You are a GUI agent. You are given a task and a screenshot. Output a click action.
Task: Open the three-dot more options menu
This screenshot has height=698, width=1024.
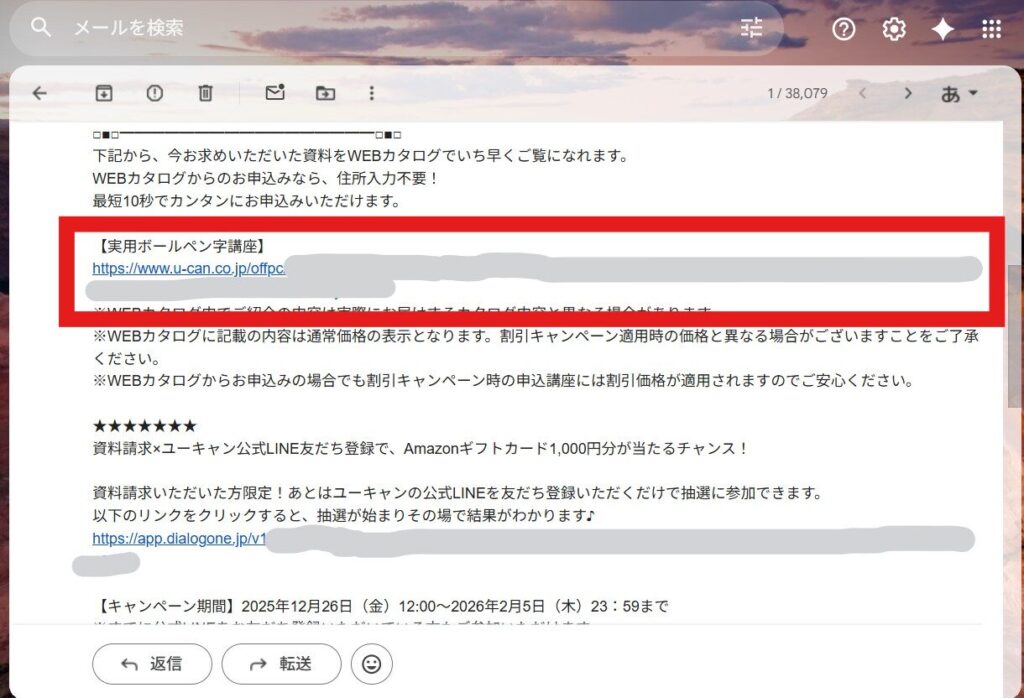pos(372,93)
